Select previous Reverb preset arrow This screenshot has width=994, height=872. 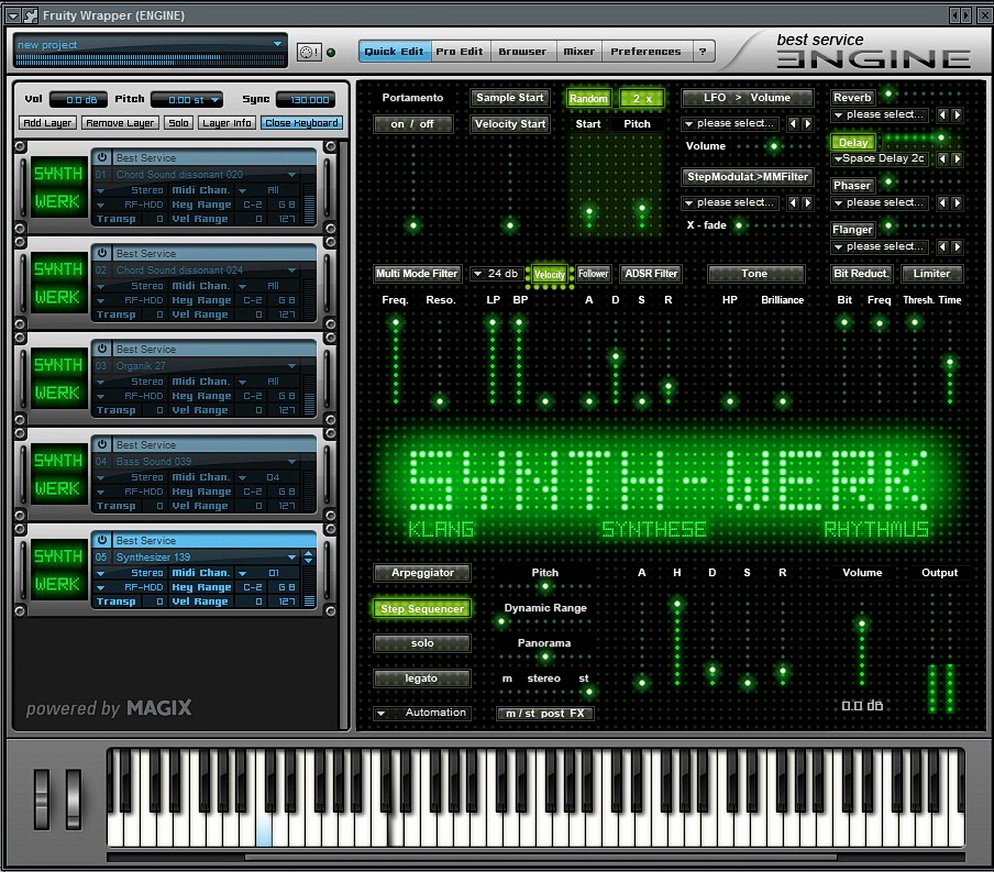click(943, 115)
